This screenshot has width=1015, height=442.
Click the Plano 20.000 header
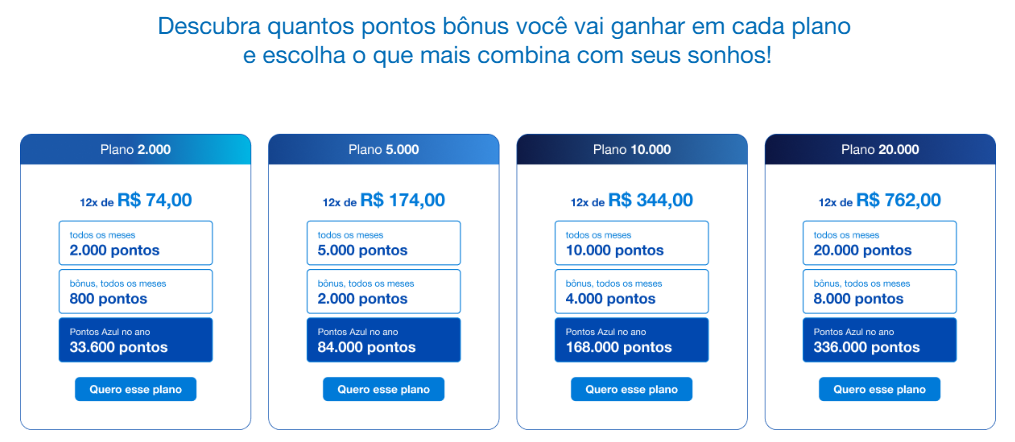pos(879,150)
